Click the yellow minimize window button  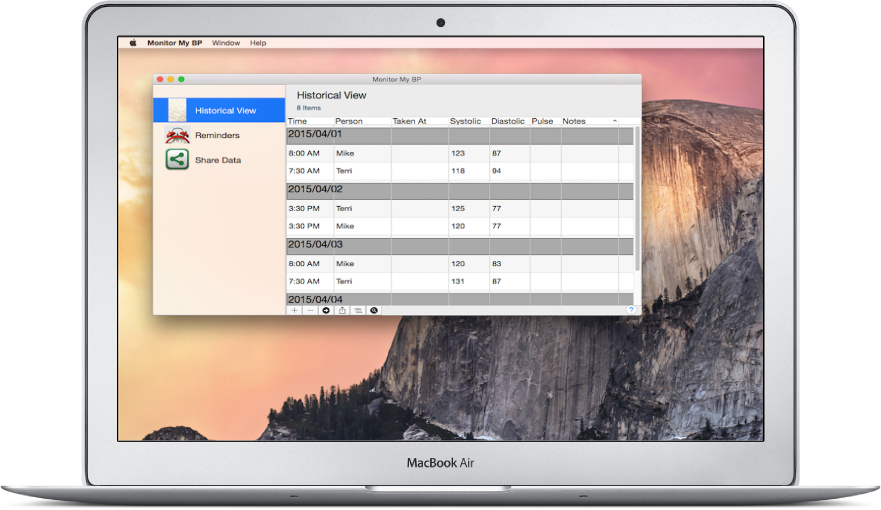[x=170, y=79]
